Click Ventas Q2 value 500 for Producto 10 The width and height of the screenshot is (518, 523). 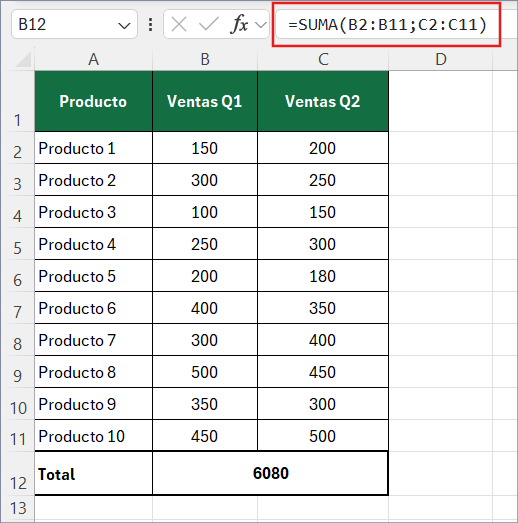[x=323, y=436]
